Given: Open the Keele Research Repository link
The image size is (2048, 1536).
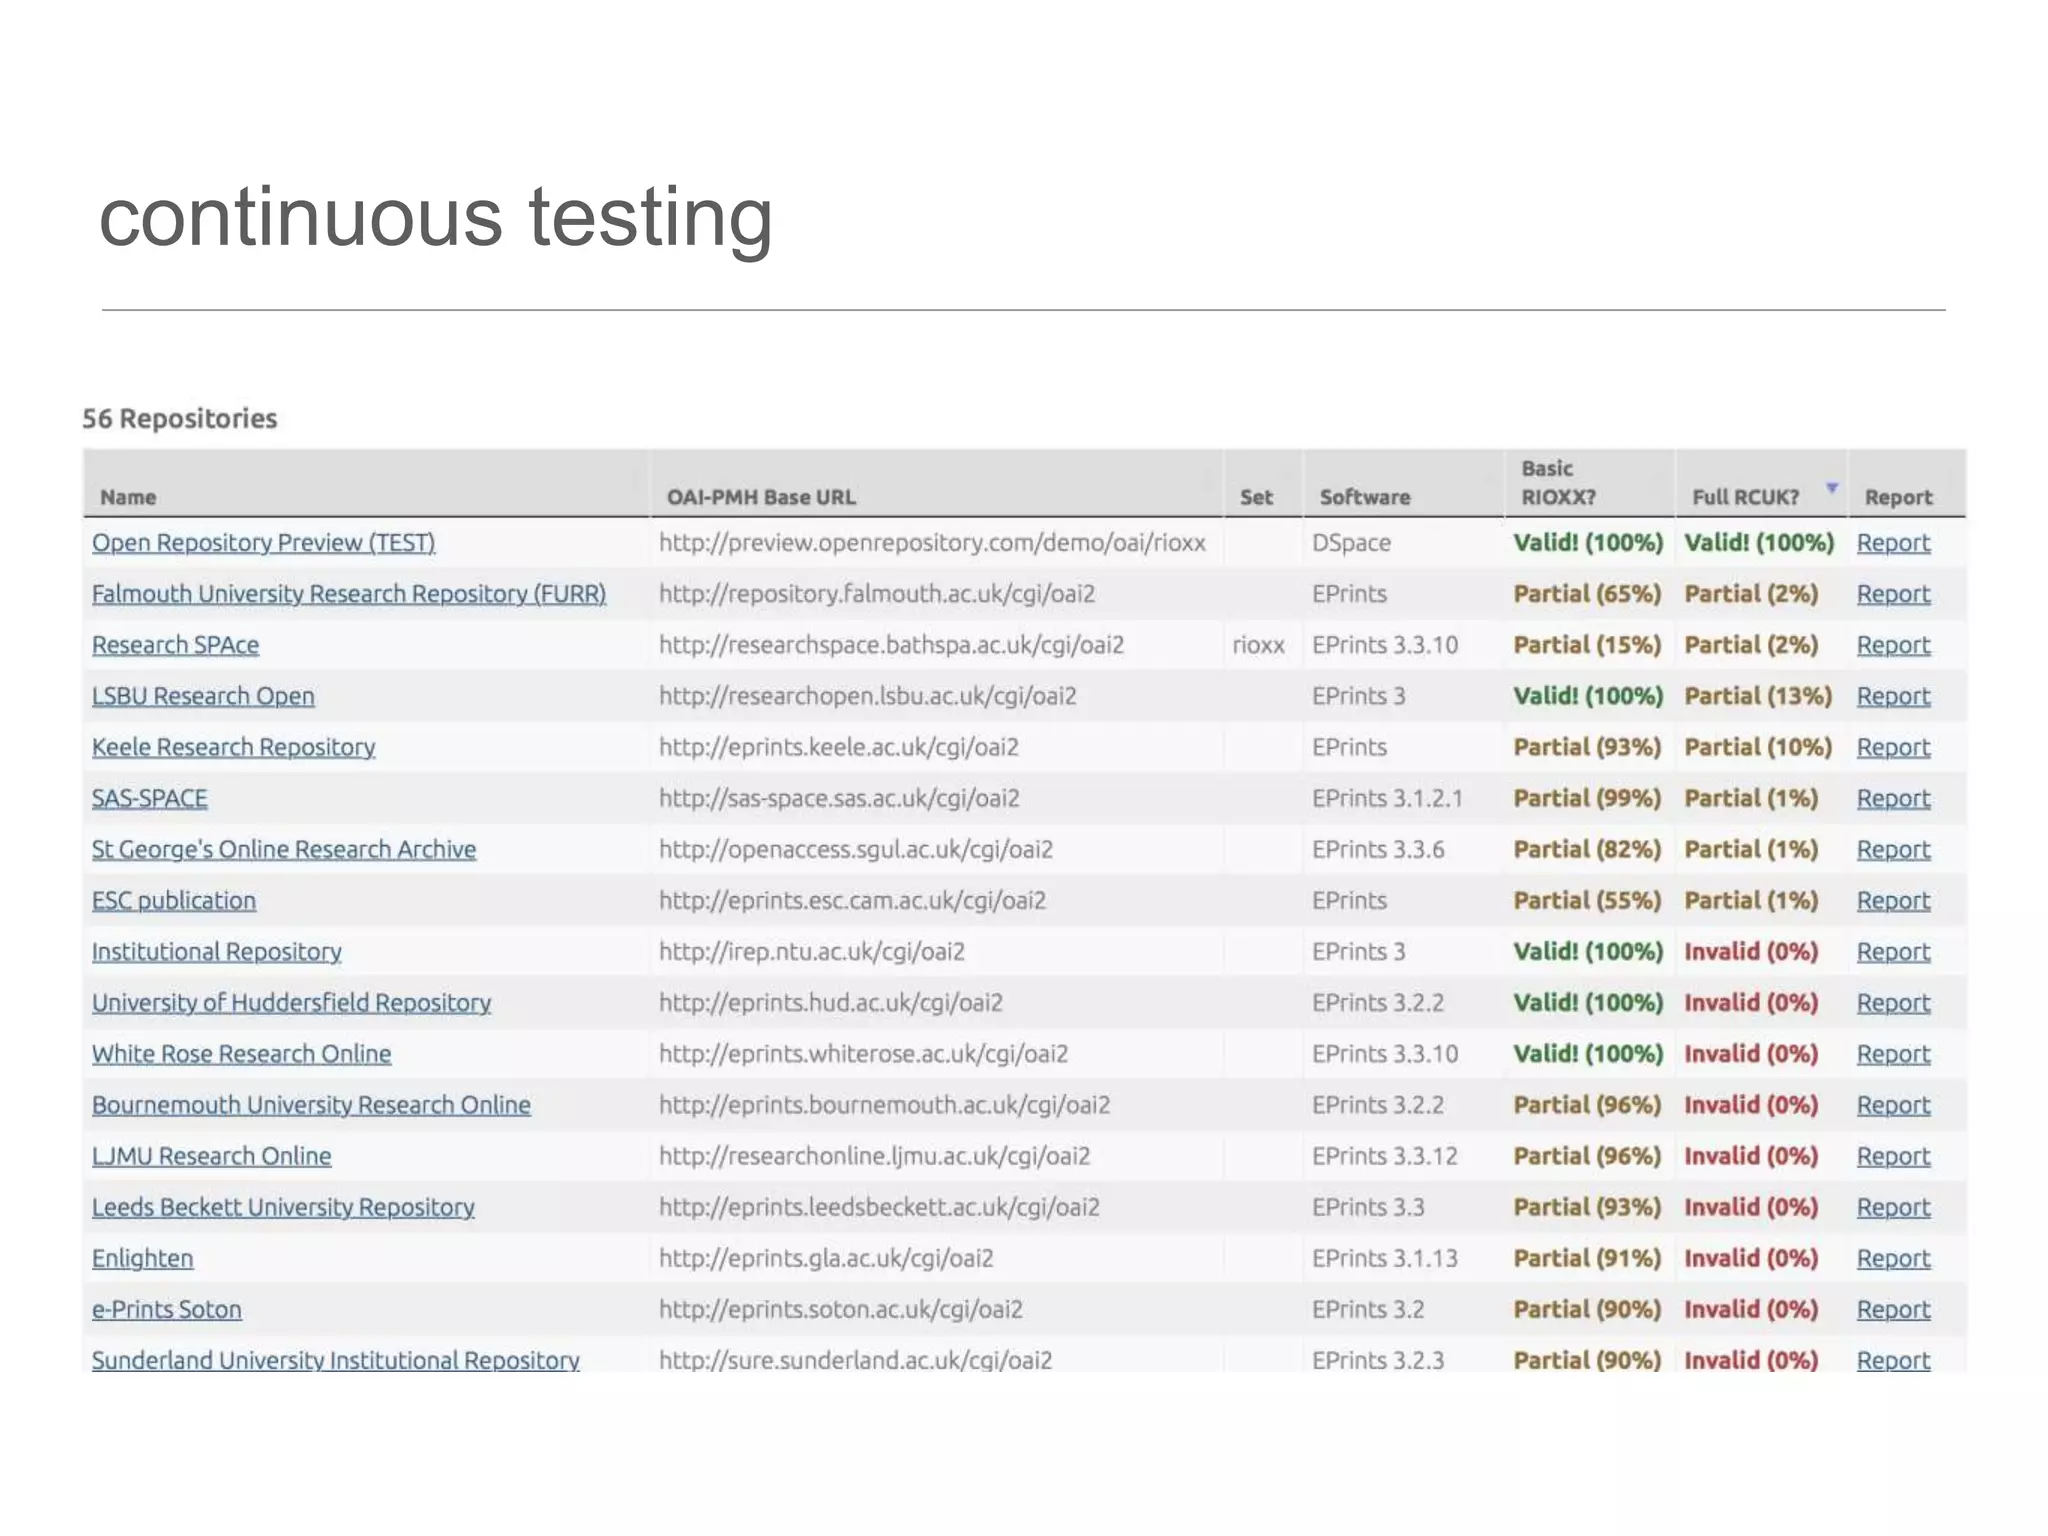Looking at the screenshot, I should tap(234, 747).
